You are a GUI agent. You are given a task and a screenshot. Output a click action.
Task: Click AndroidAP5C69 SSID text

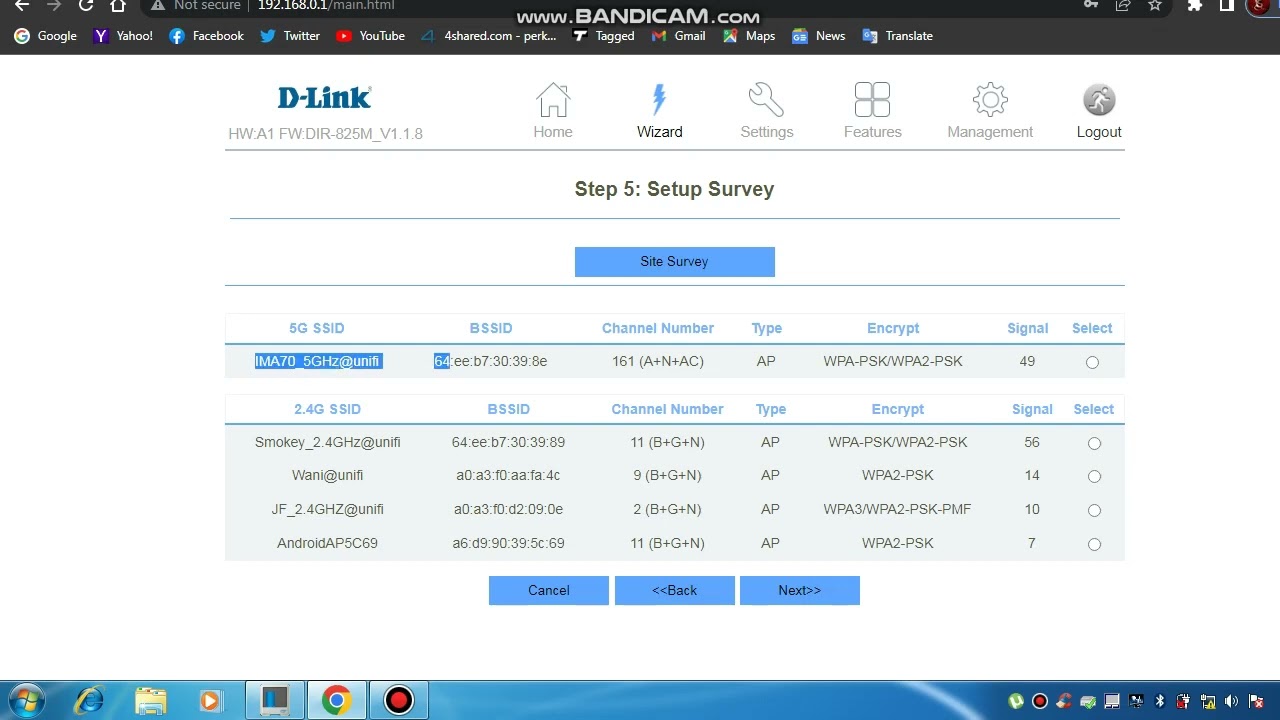pos(327,543)
